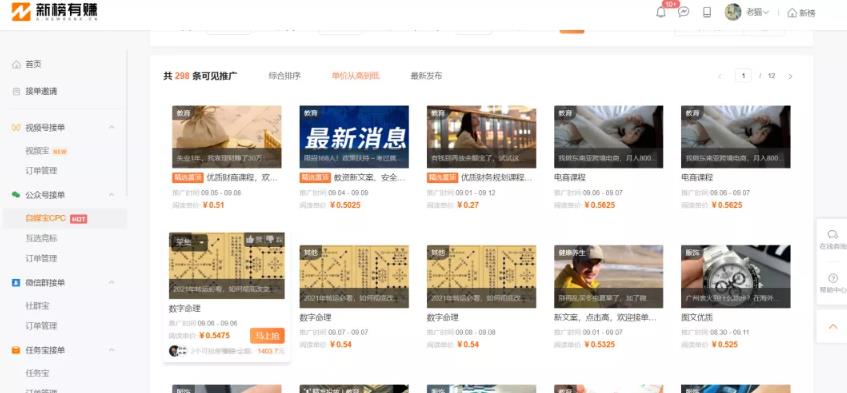Collapse the 微信群接单 sidebar section
Viewport: 847px width, 393px height.
click(x=112, y=282)
